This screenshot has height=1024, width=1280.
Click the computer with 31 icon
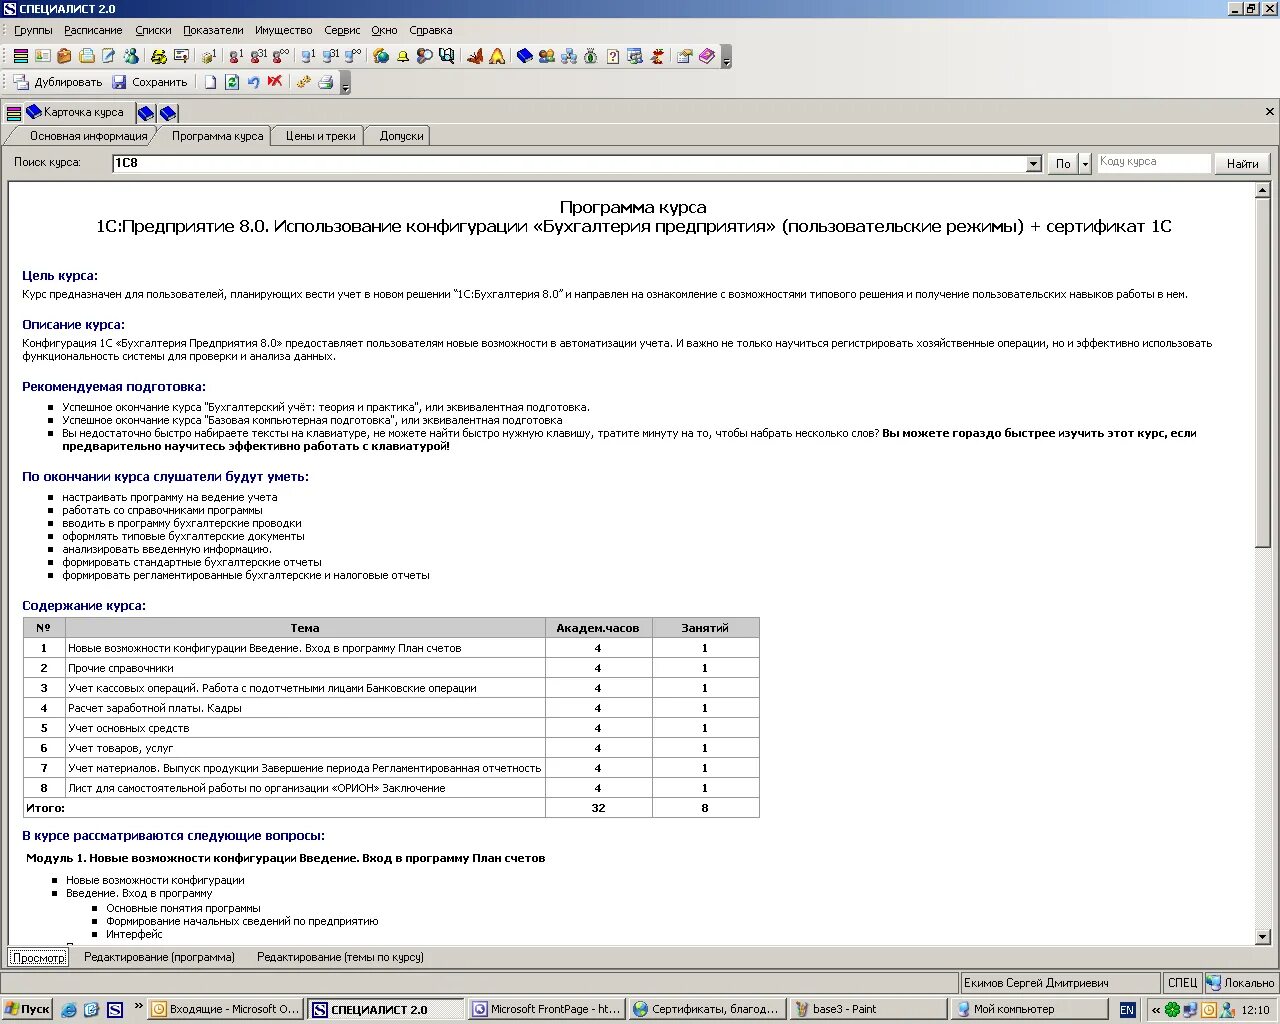click(331, 56)
